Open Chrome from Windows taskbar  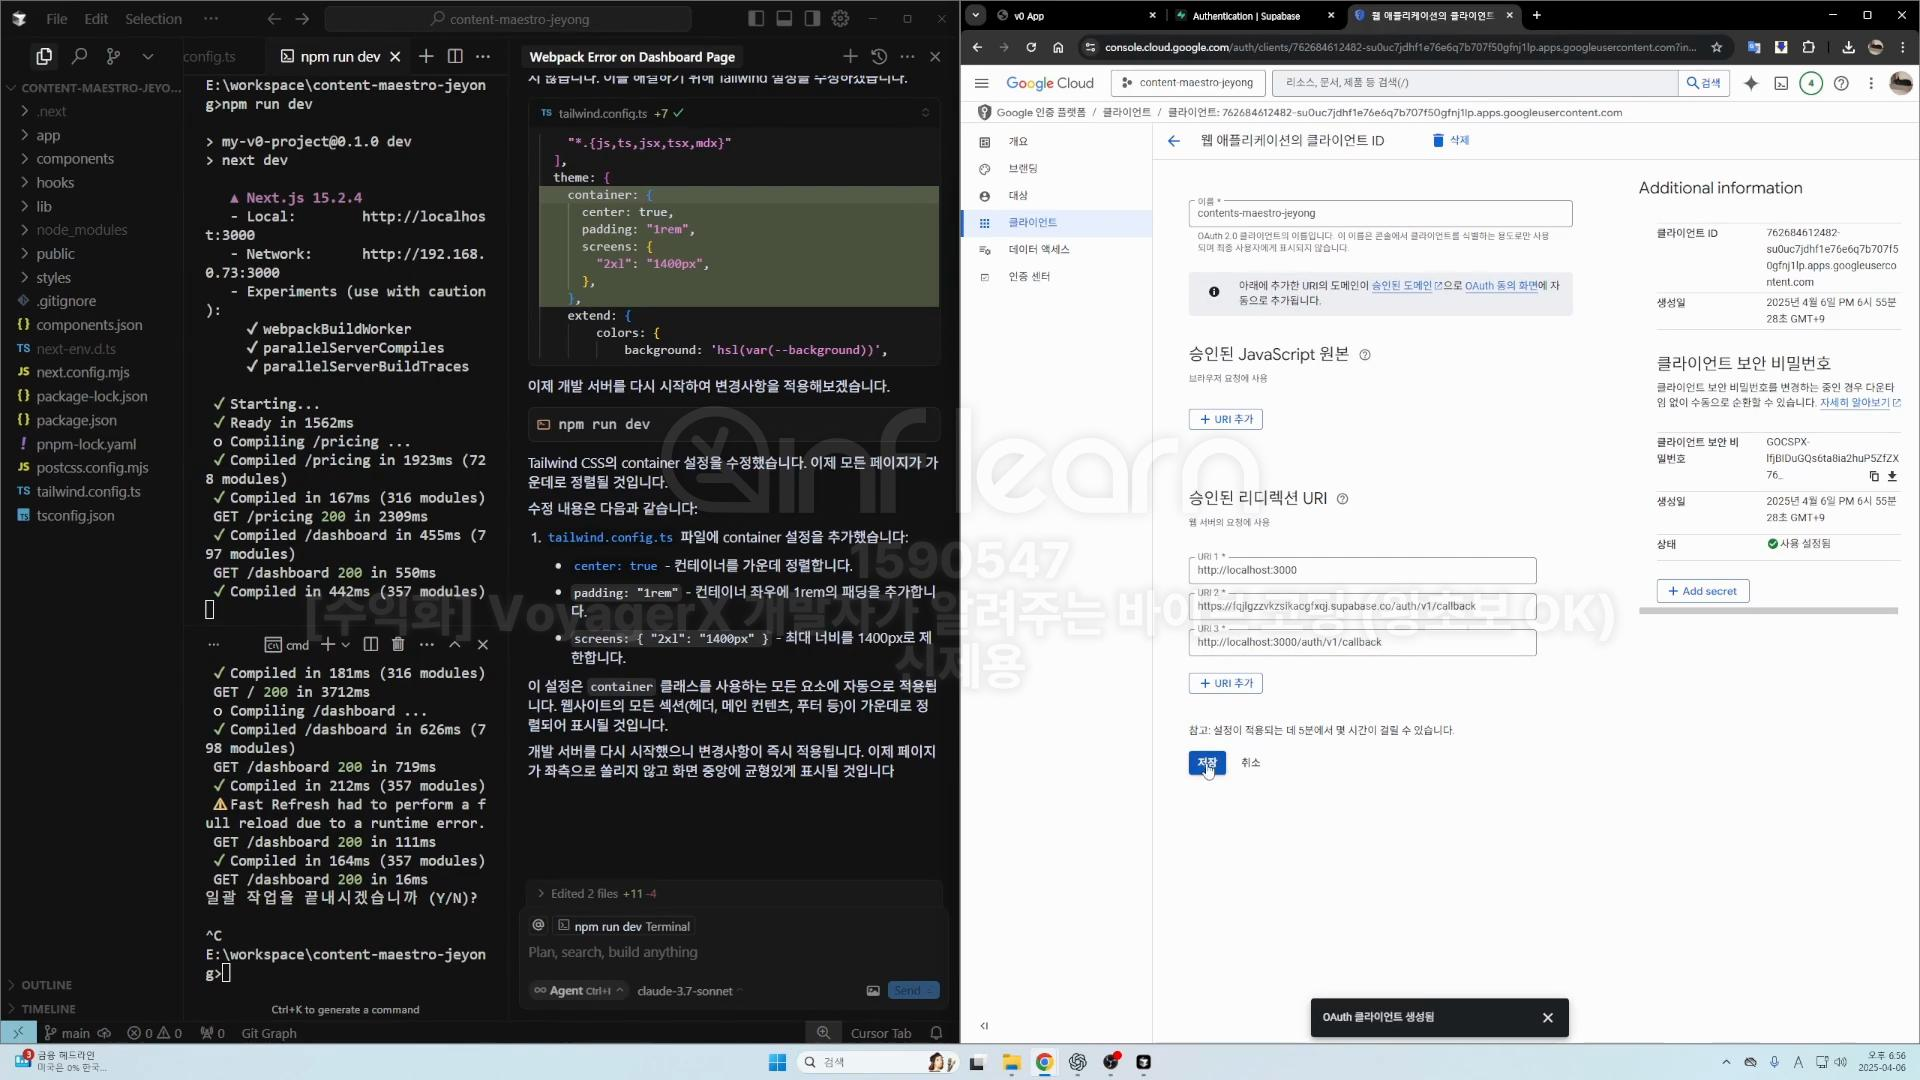1044,1062
